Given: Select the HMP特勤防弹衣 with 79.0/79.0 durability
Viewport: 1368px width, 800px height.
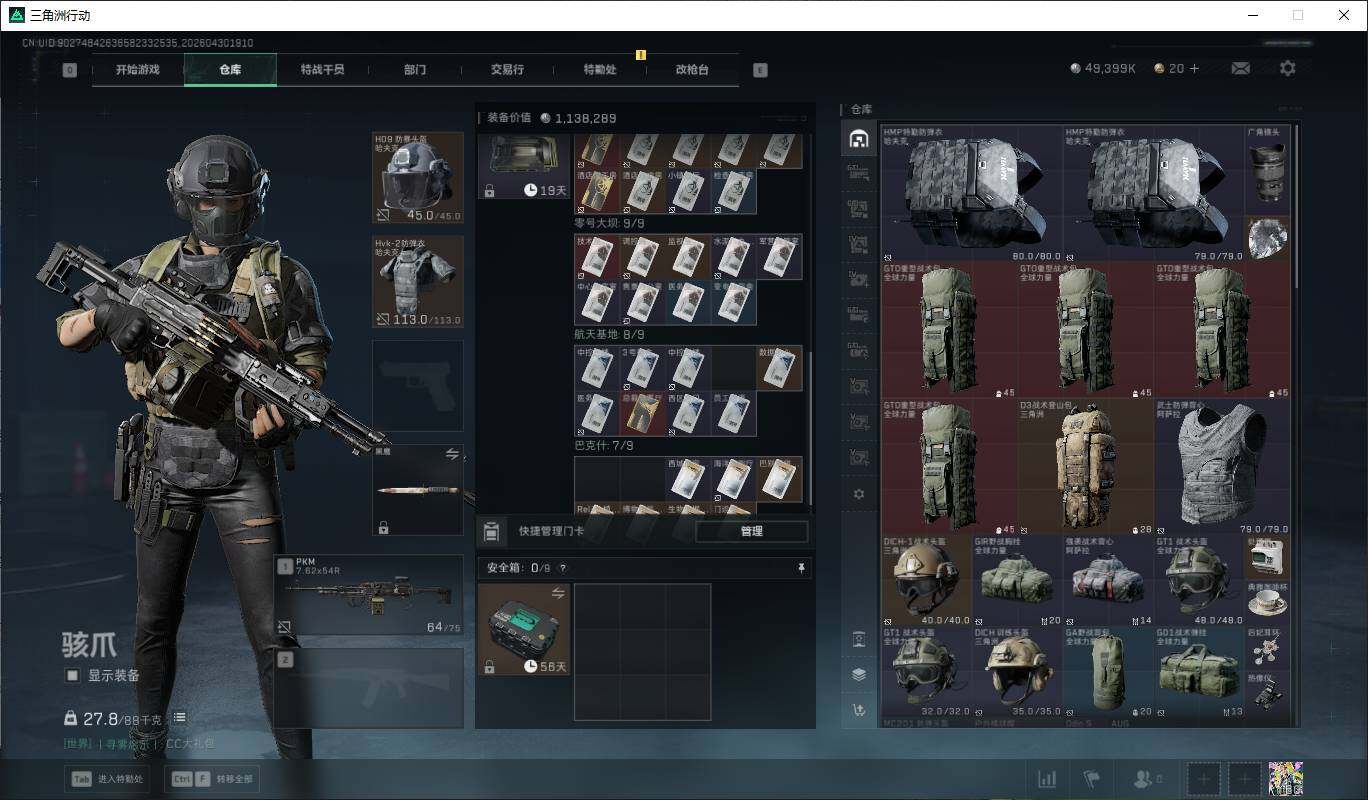Looking at the screenshot, I should (x=1153, y=193).
